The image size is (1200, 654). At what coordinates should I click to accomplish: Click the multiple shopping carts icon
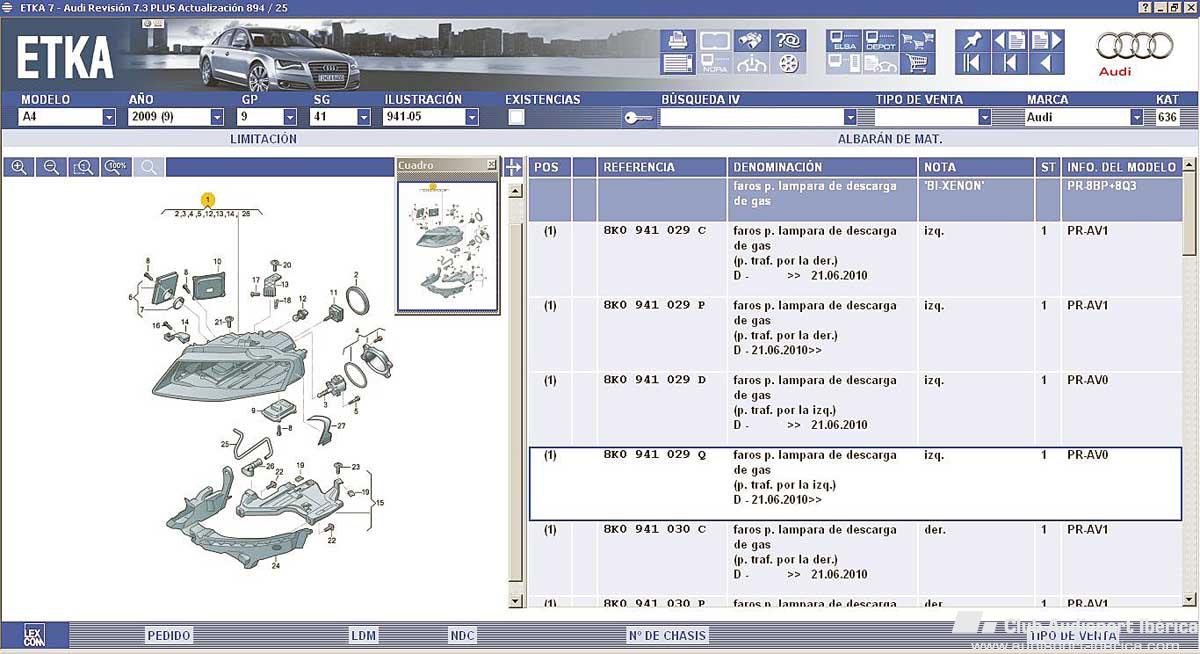[x=917, y=41]
